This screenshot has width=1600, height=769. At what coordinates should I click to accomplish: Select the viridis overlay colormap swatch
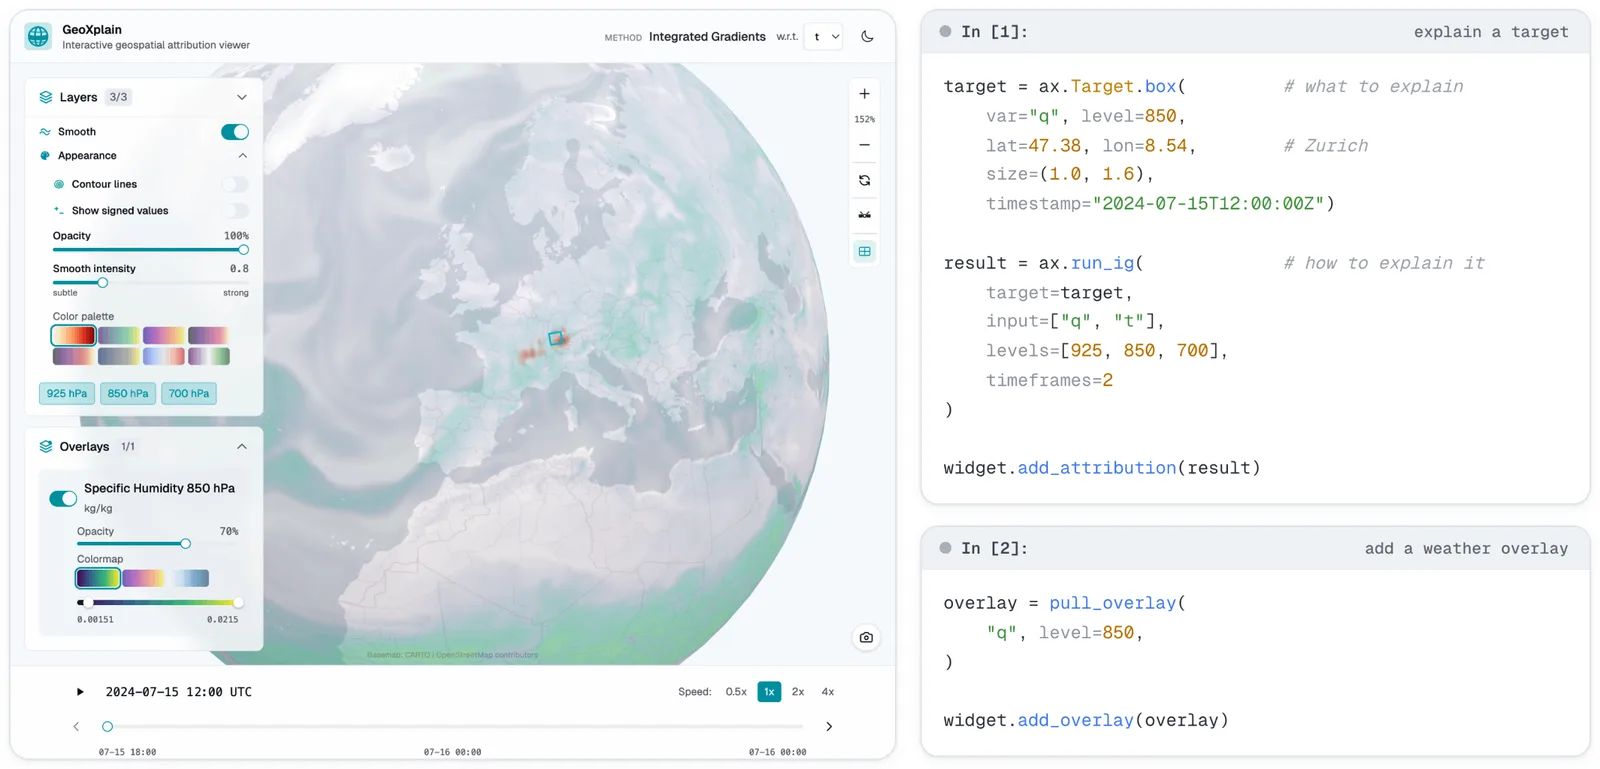click(98, 578)
